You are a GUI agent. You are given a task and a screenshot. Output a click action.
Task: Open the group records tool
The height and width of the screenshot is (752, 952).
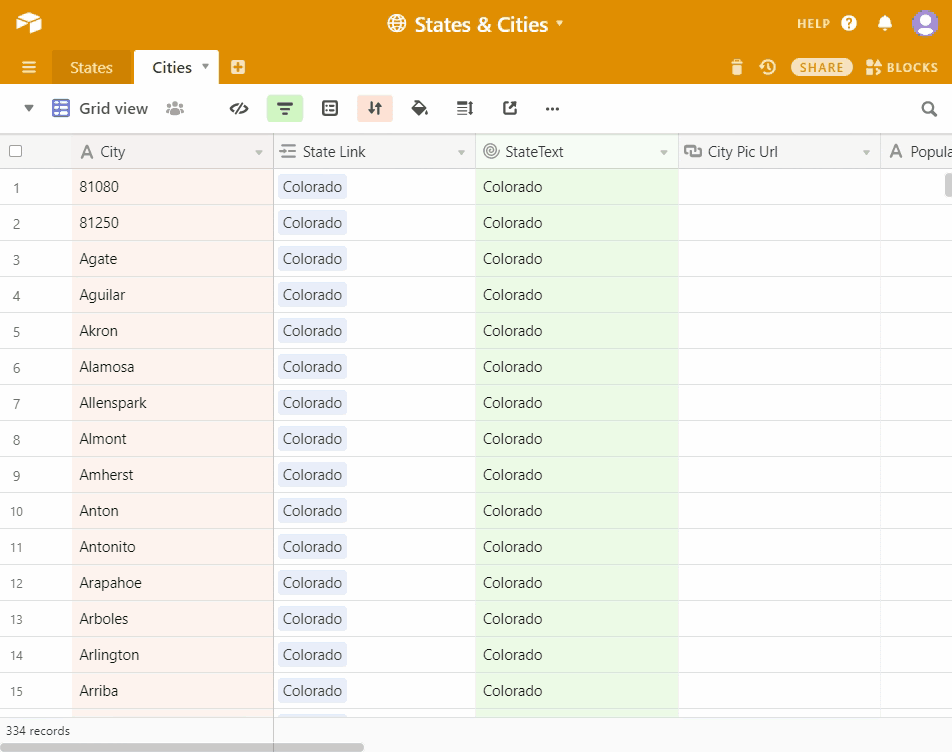pyautogui.click(x=330, y=109)
